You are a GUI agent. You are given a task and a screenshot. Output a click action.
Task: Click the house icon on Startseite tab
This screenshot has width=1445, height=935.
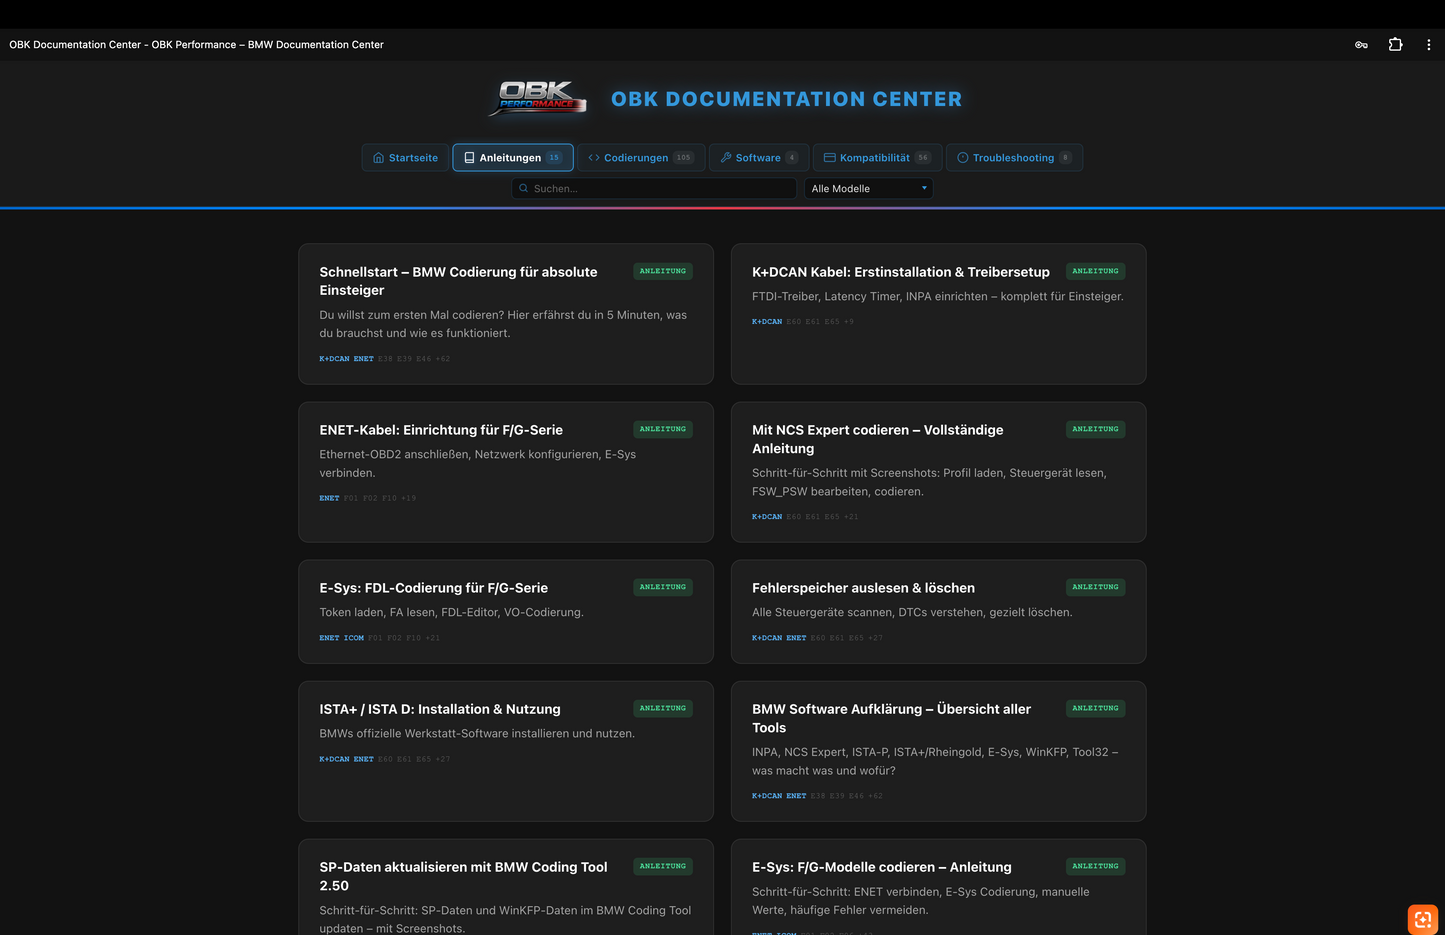coord(378,158)
